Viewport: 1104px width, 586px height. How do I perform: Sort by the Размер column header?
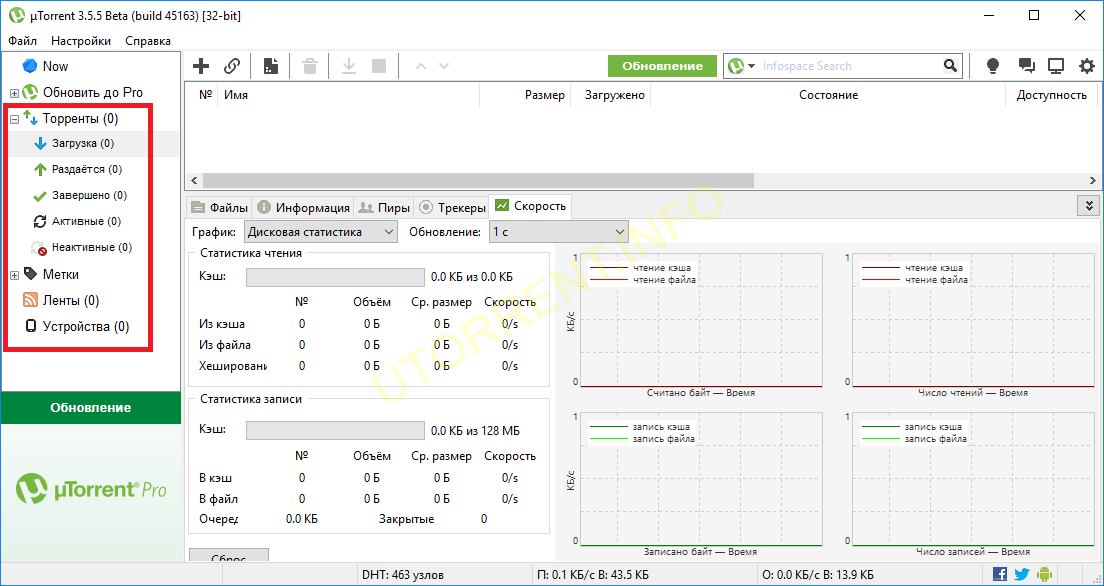point(525,95)
